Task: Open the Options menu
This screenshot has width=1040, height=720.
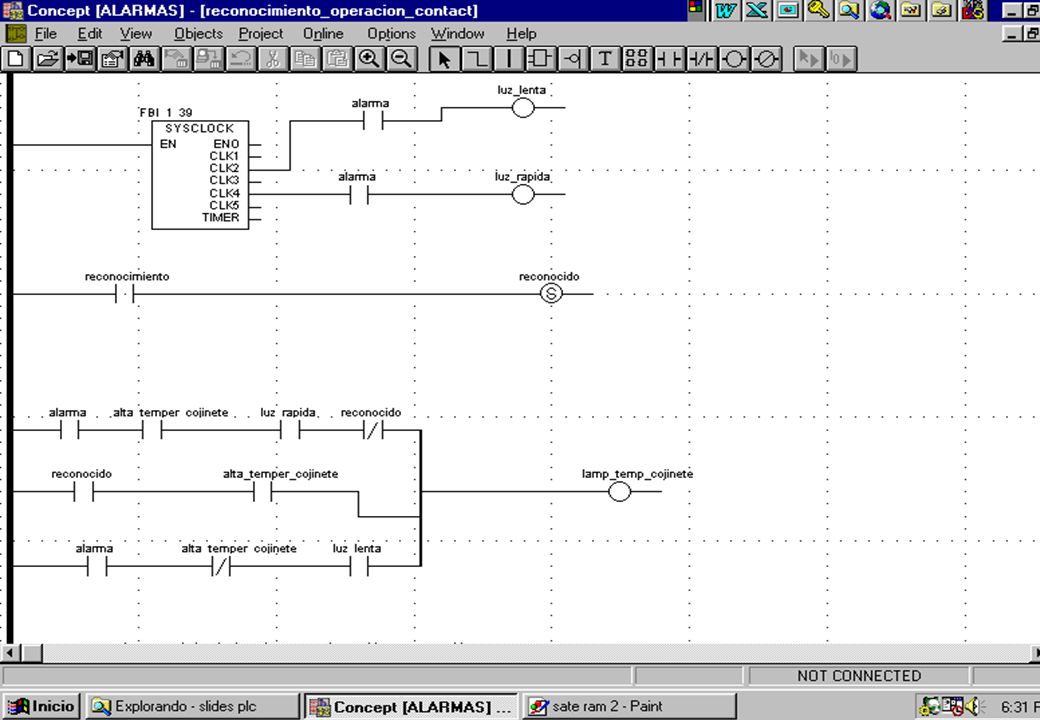Action: pyautogui.click(x=391, y=34)
